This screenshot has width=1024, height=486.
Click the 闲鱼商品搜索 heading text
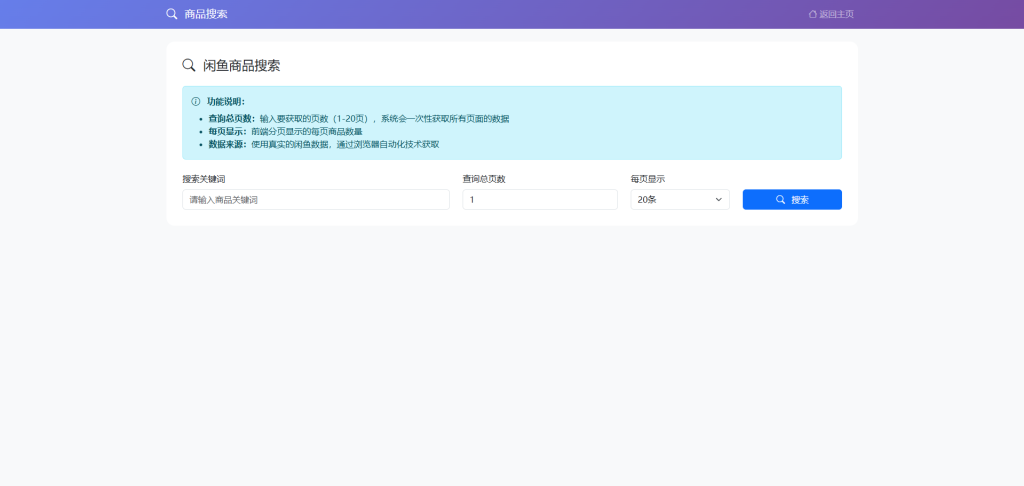(242, 65)
